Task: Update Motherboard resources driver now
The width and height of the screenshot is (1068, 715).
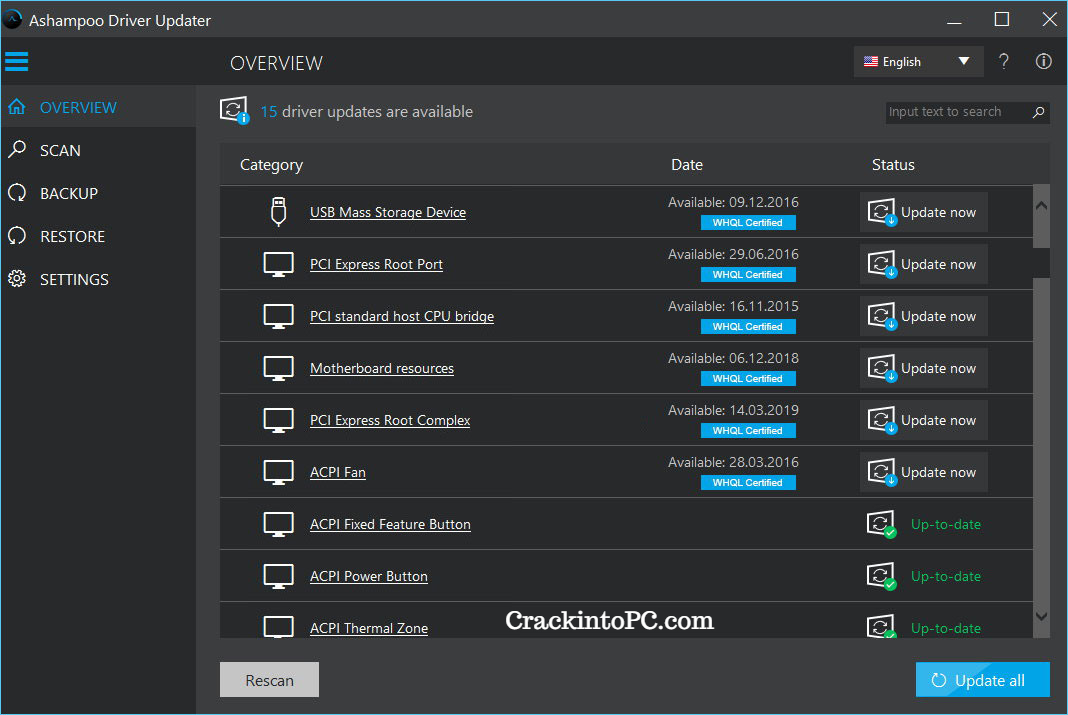Action: tap(923, 368)
